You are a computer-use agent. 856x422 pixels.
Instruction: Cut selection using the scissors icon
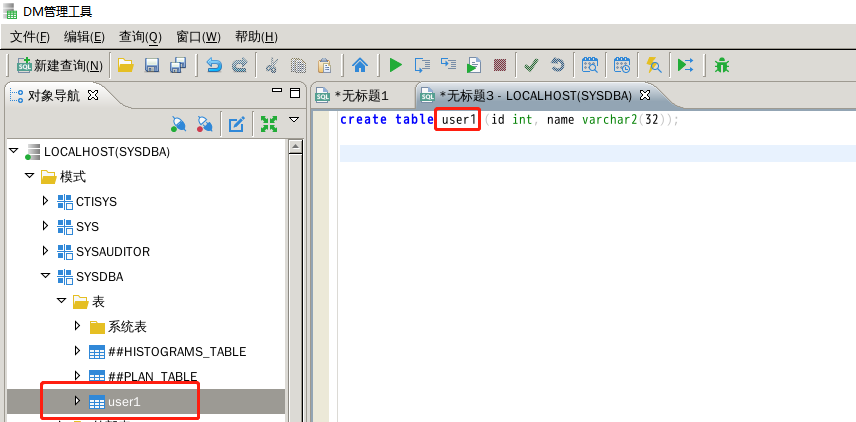pyautogui.click(x=271, y=66)
